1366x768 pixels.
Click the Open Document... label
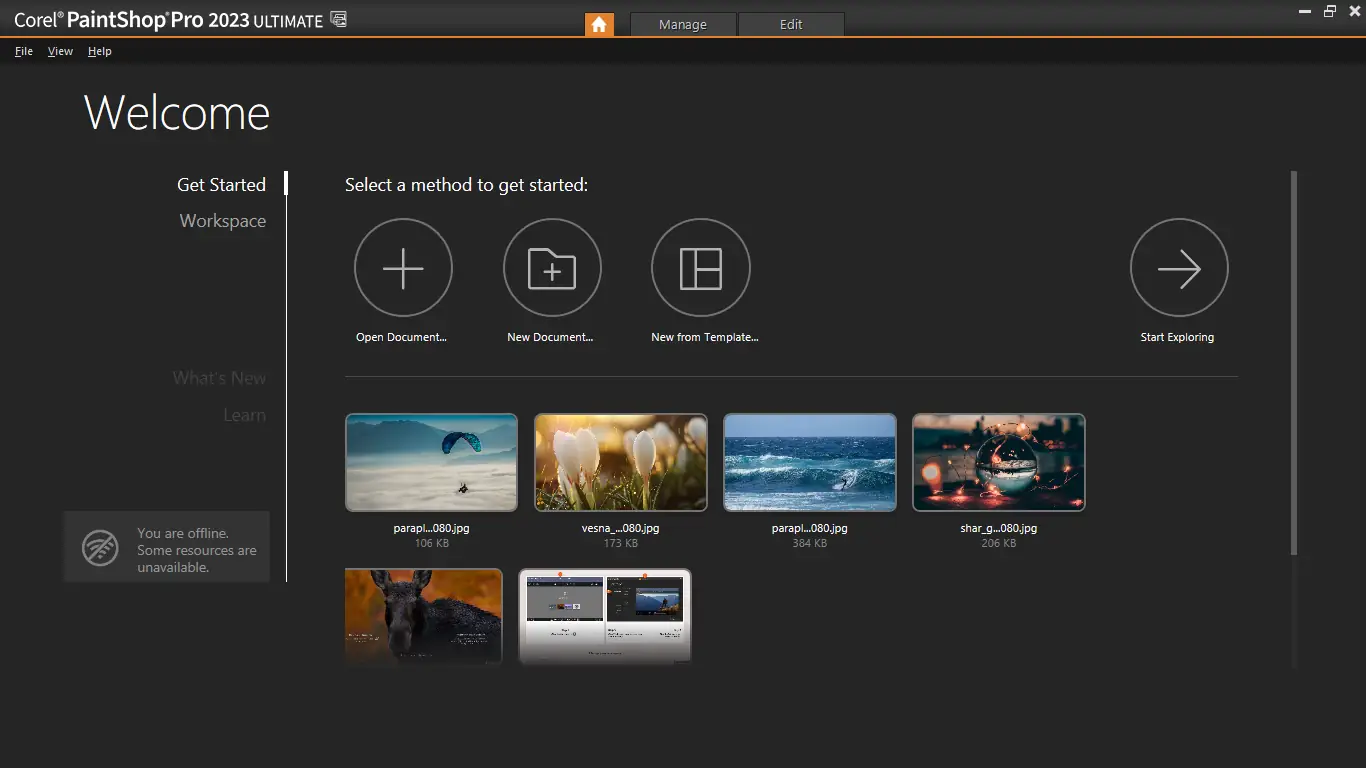point(401,337)
